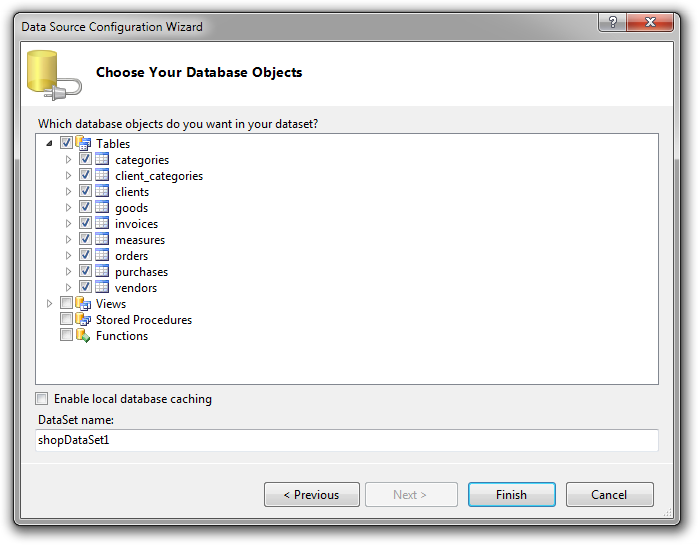Uncheck the Tables root checkbox
699x545 pixels.
66,143
